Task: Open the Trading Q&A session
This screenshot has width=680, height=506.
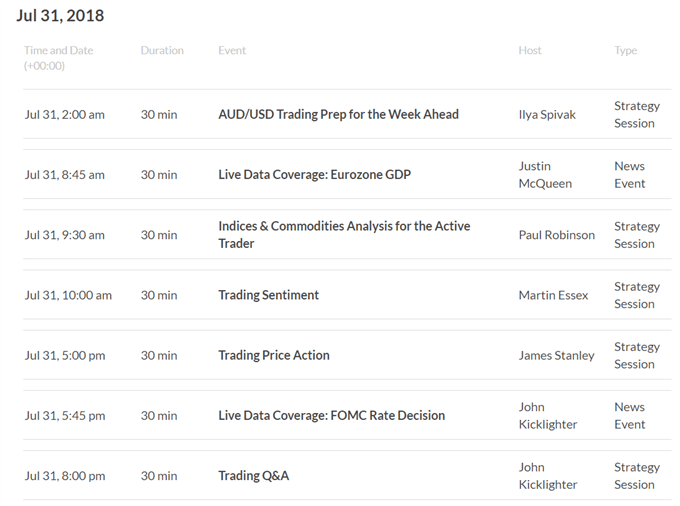Action: click(x=253, y=476)
